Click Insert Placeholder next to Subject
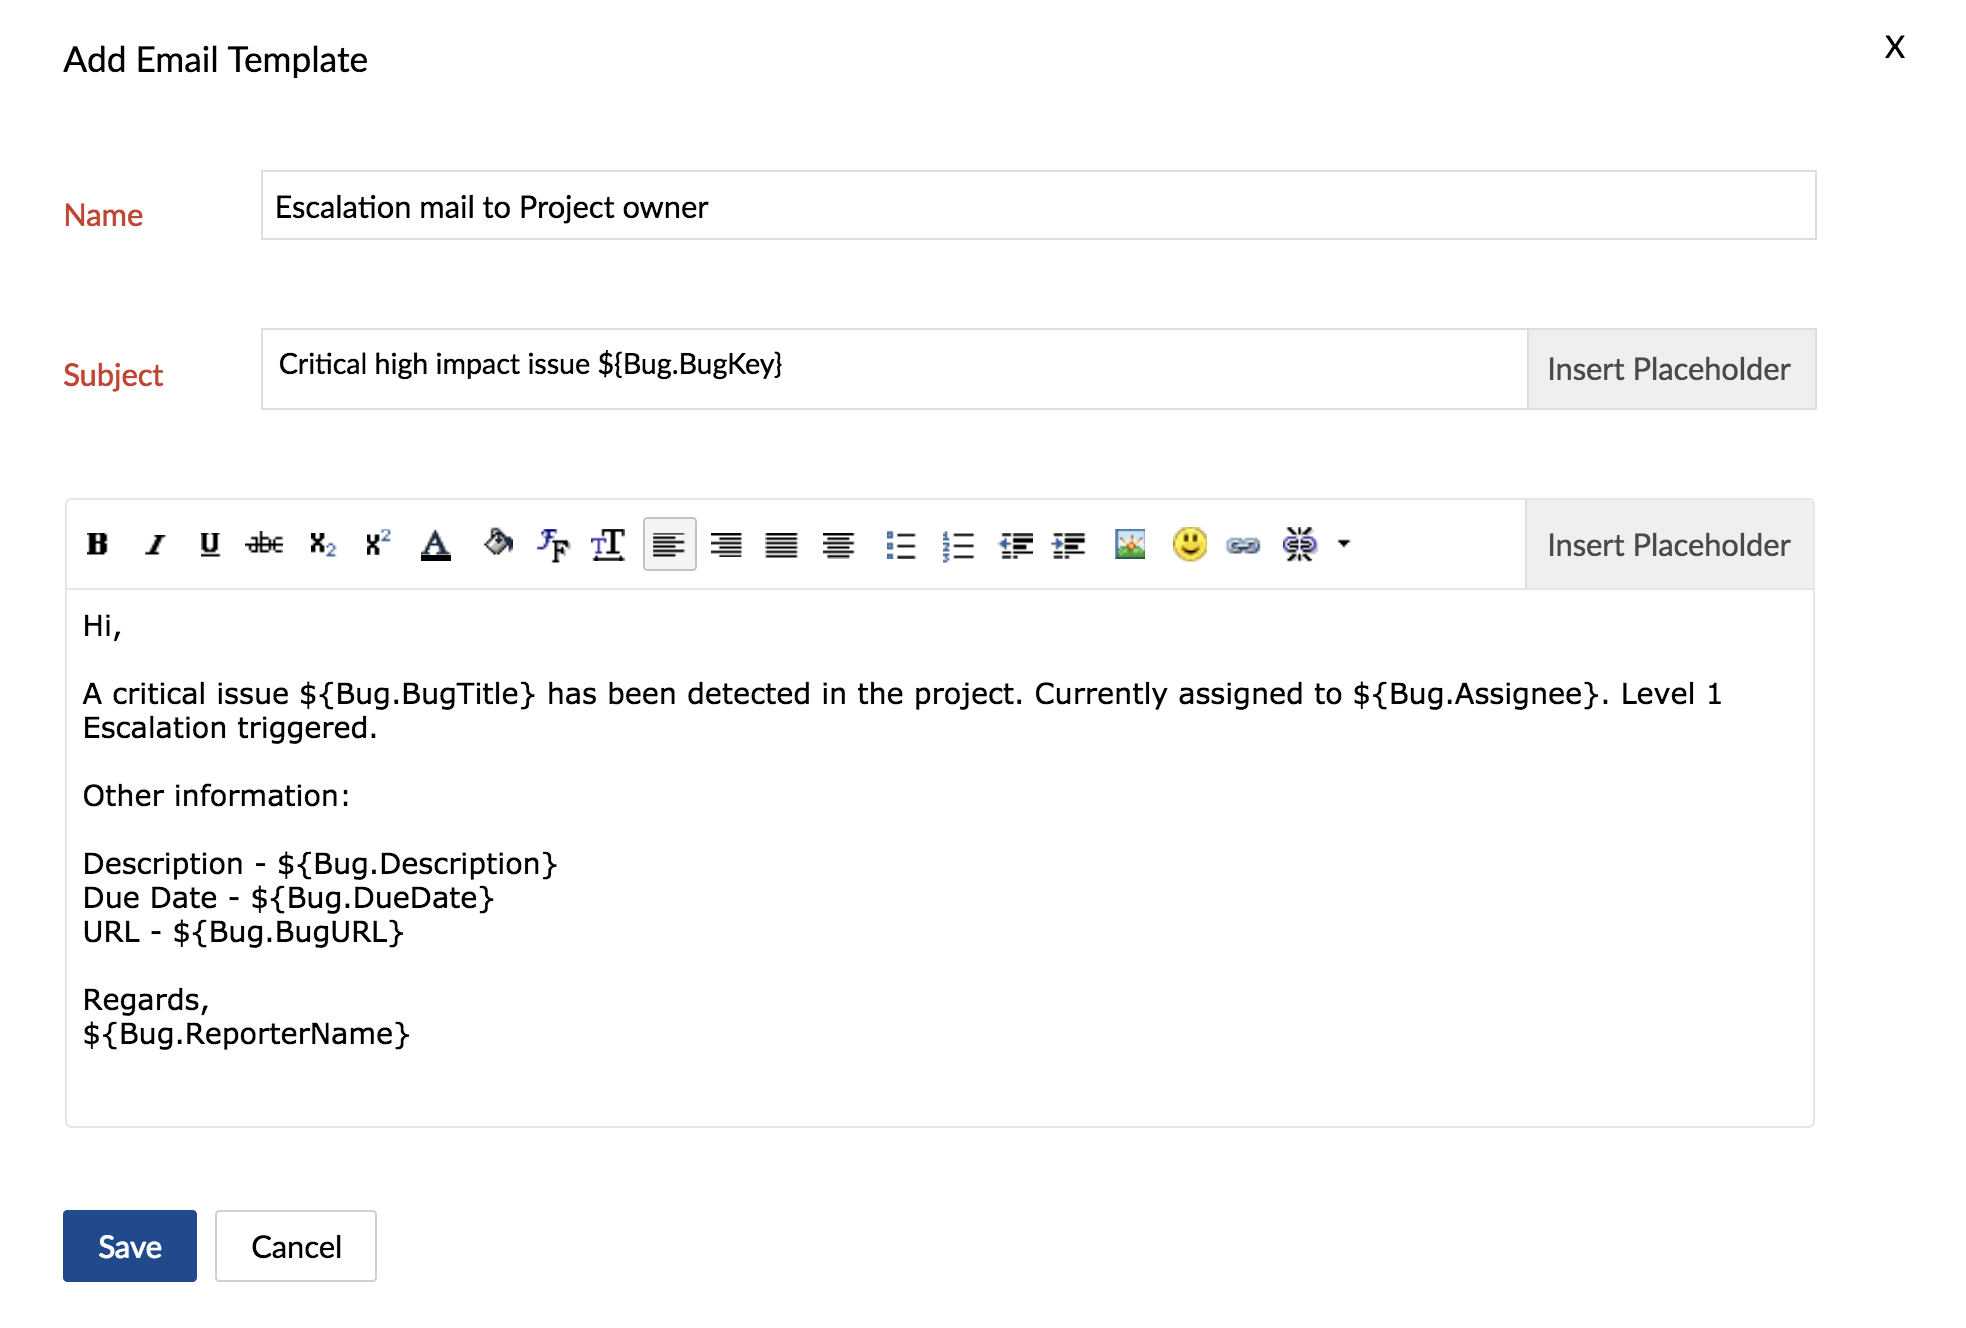This screenshot has height=1328, width=1966. 1671,369
